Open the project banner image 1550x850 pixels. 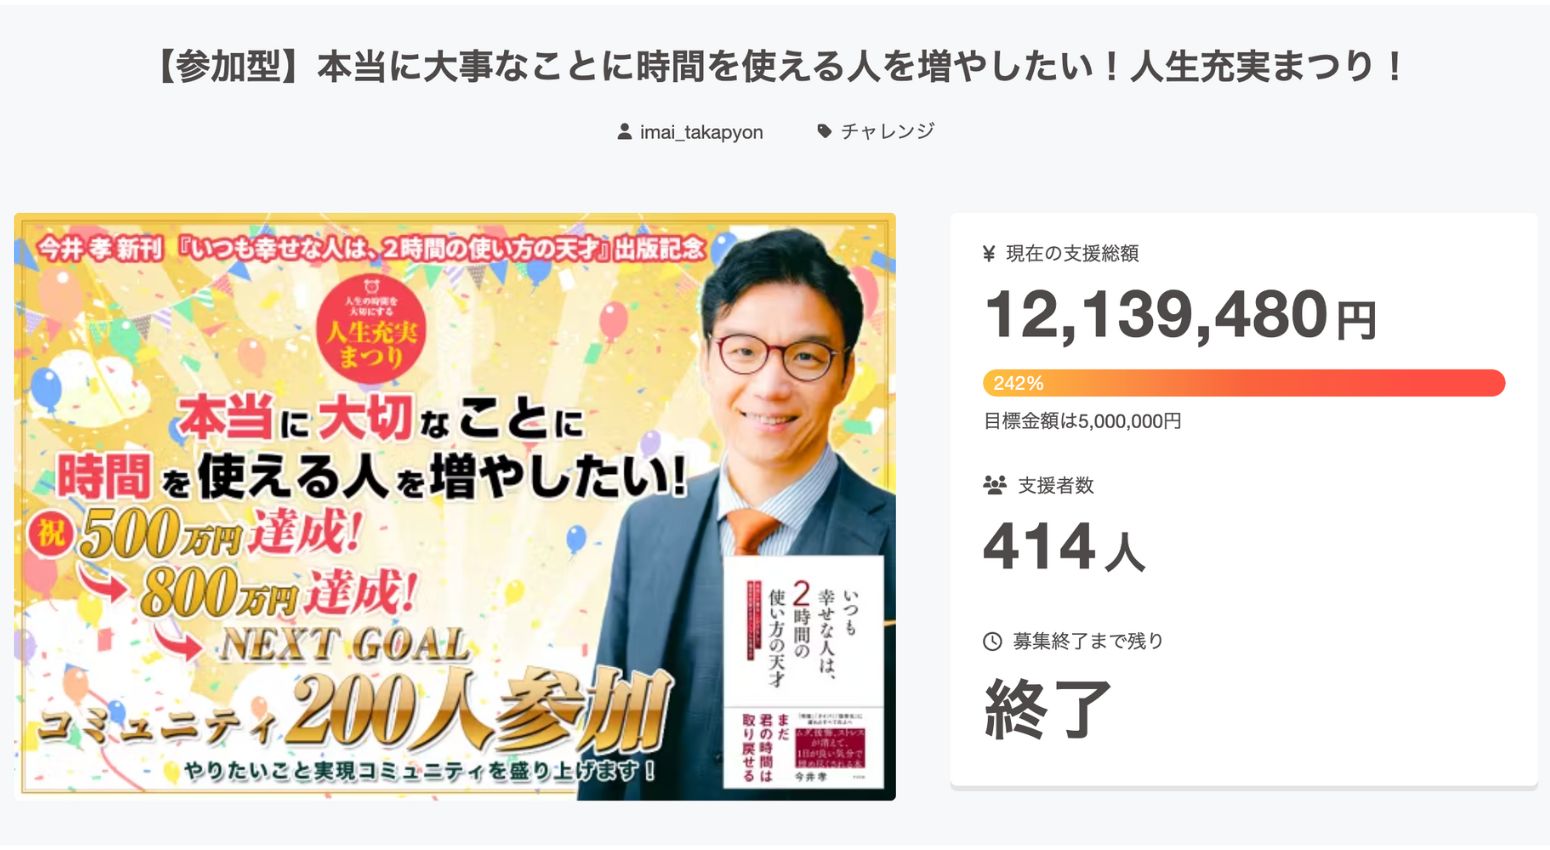(455, 507)
